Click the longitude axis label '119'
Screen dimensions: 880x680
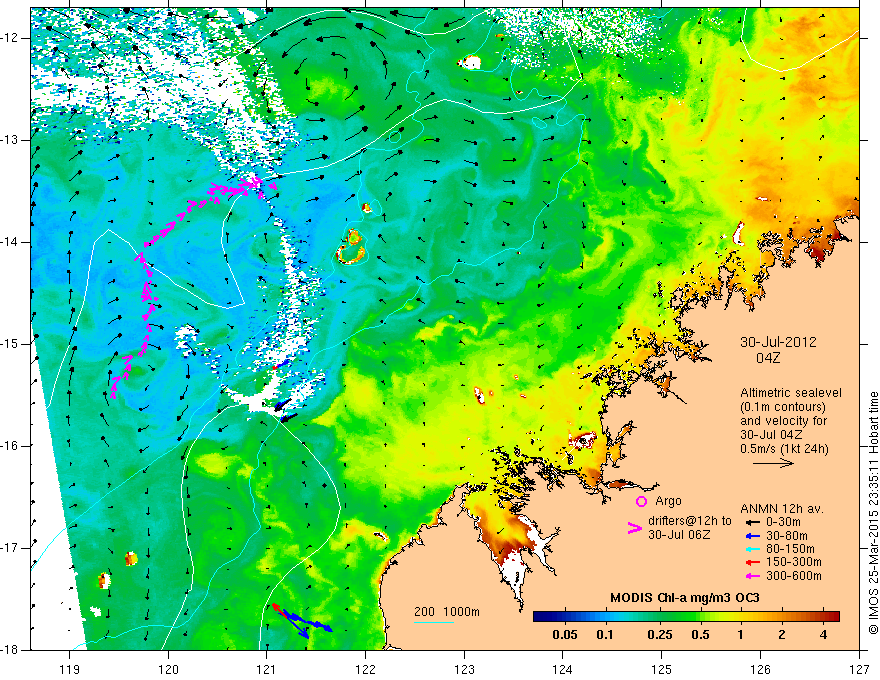click(x=70, y=669)
